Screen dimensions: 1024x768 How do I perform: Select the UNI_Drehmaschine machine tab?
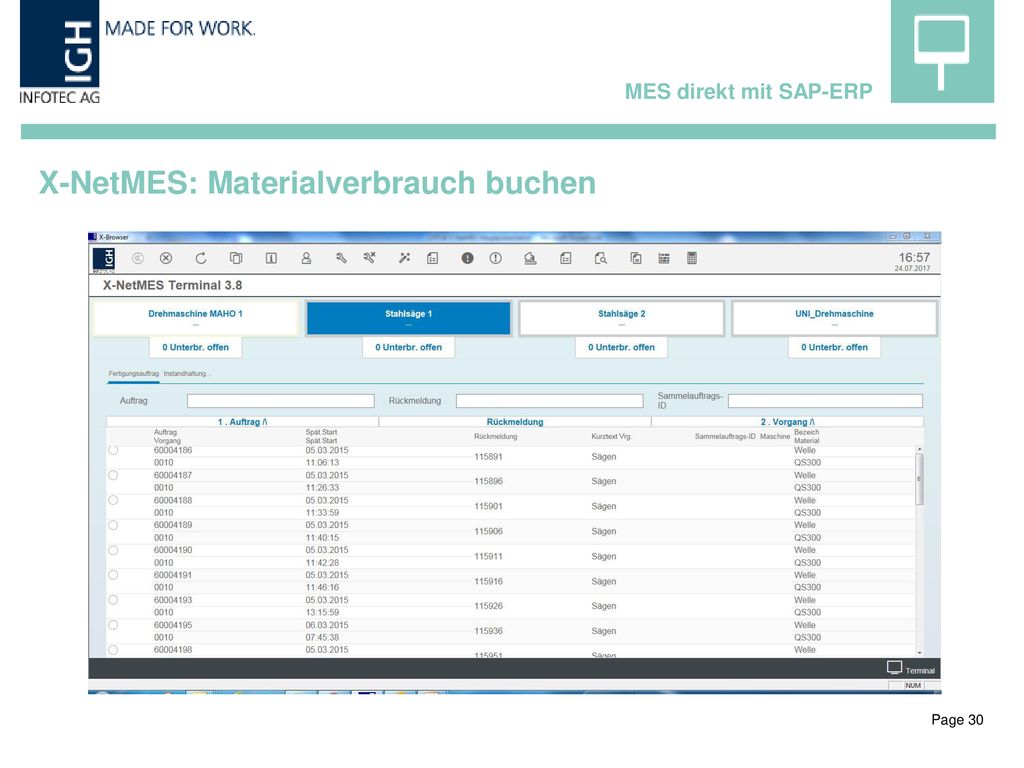[835, 317]
